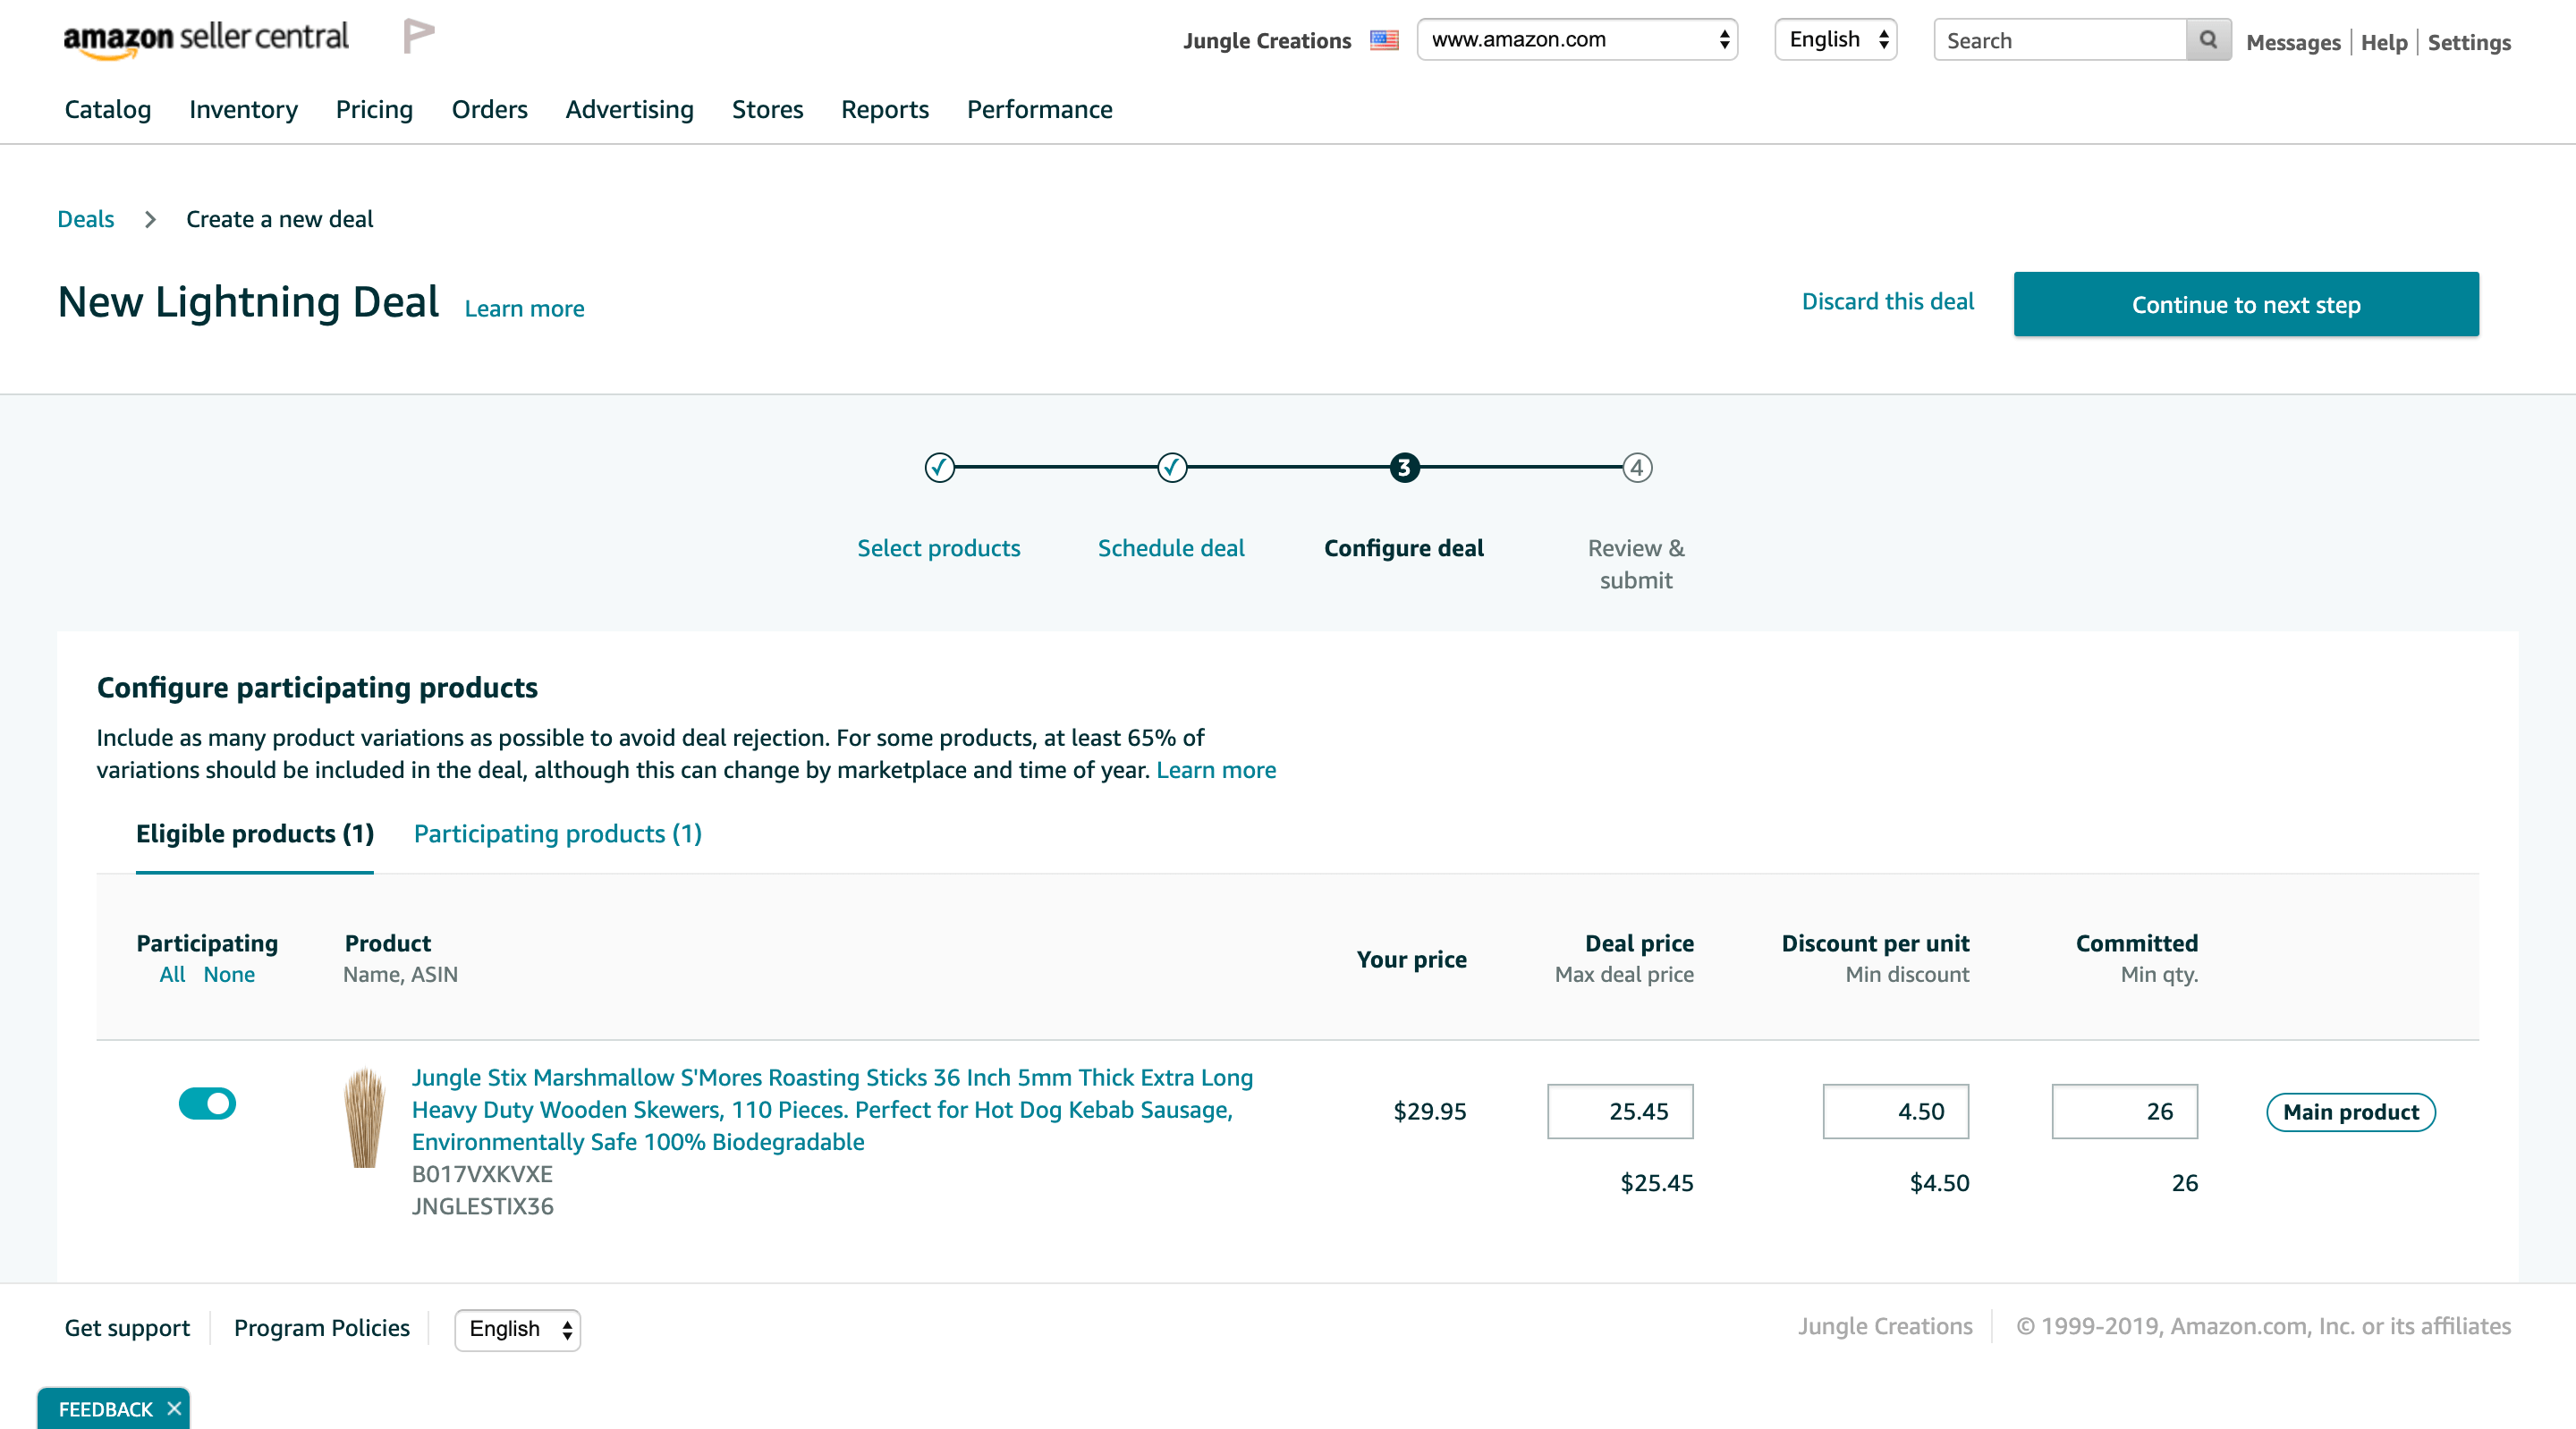Viewport: 2576px width, 1429px height.
Task: Click the Amazon Seller Central home icon
Action: coord(204,38)
